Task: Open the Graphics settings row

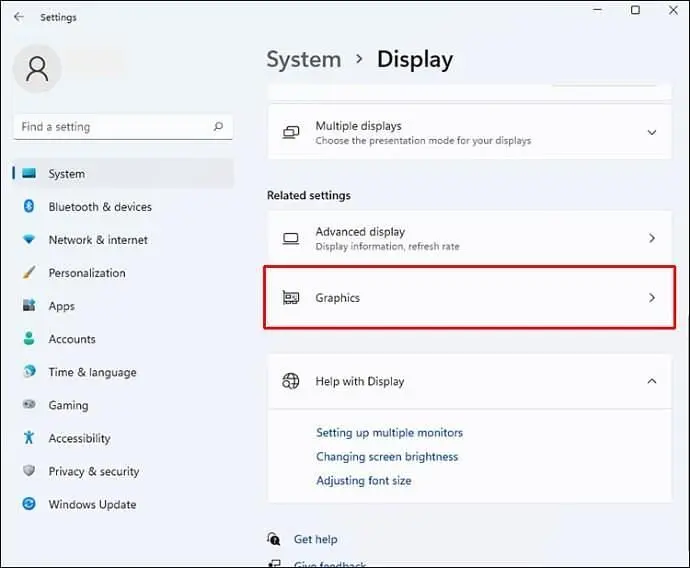Action: pos(470,297)
